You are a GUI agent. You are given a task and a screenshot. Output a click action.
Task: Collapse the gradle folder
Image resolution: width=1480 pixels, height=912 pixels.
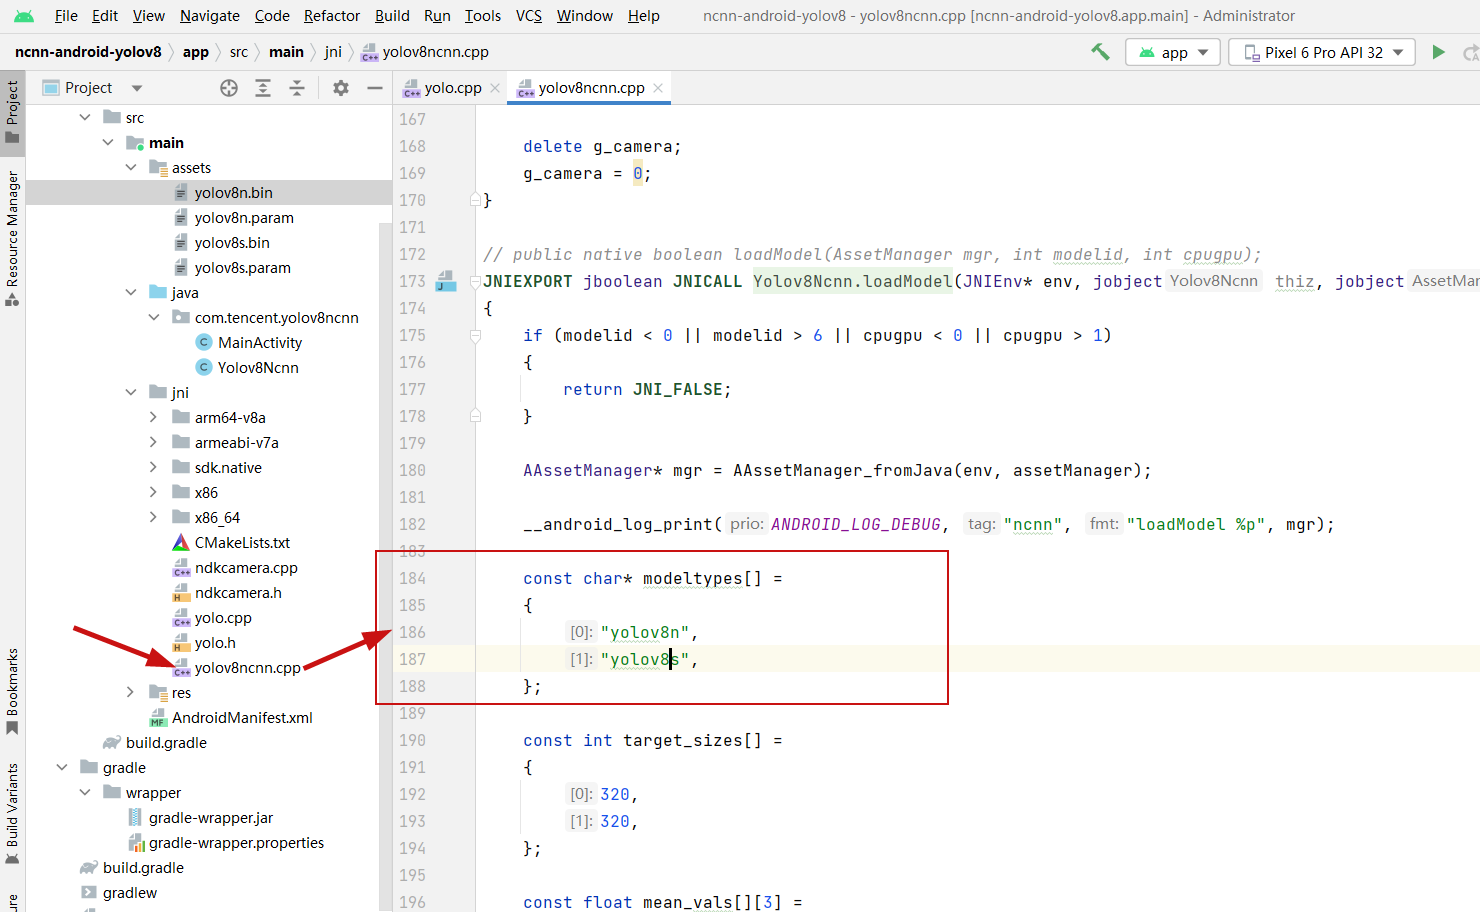(x=62, y=768)
